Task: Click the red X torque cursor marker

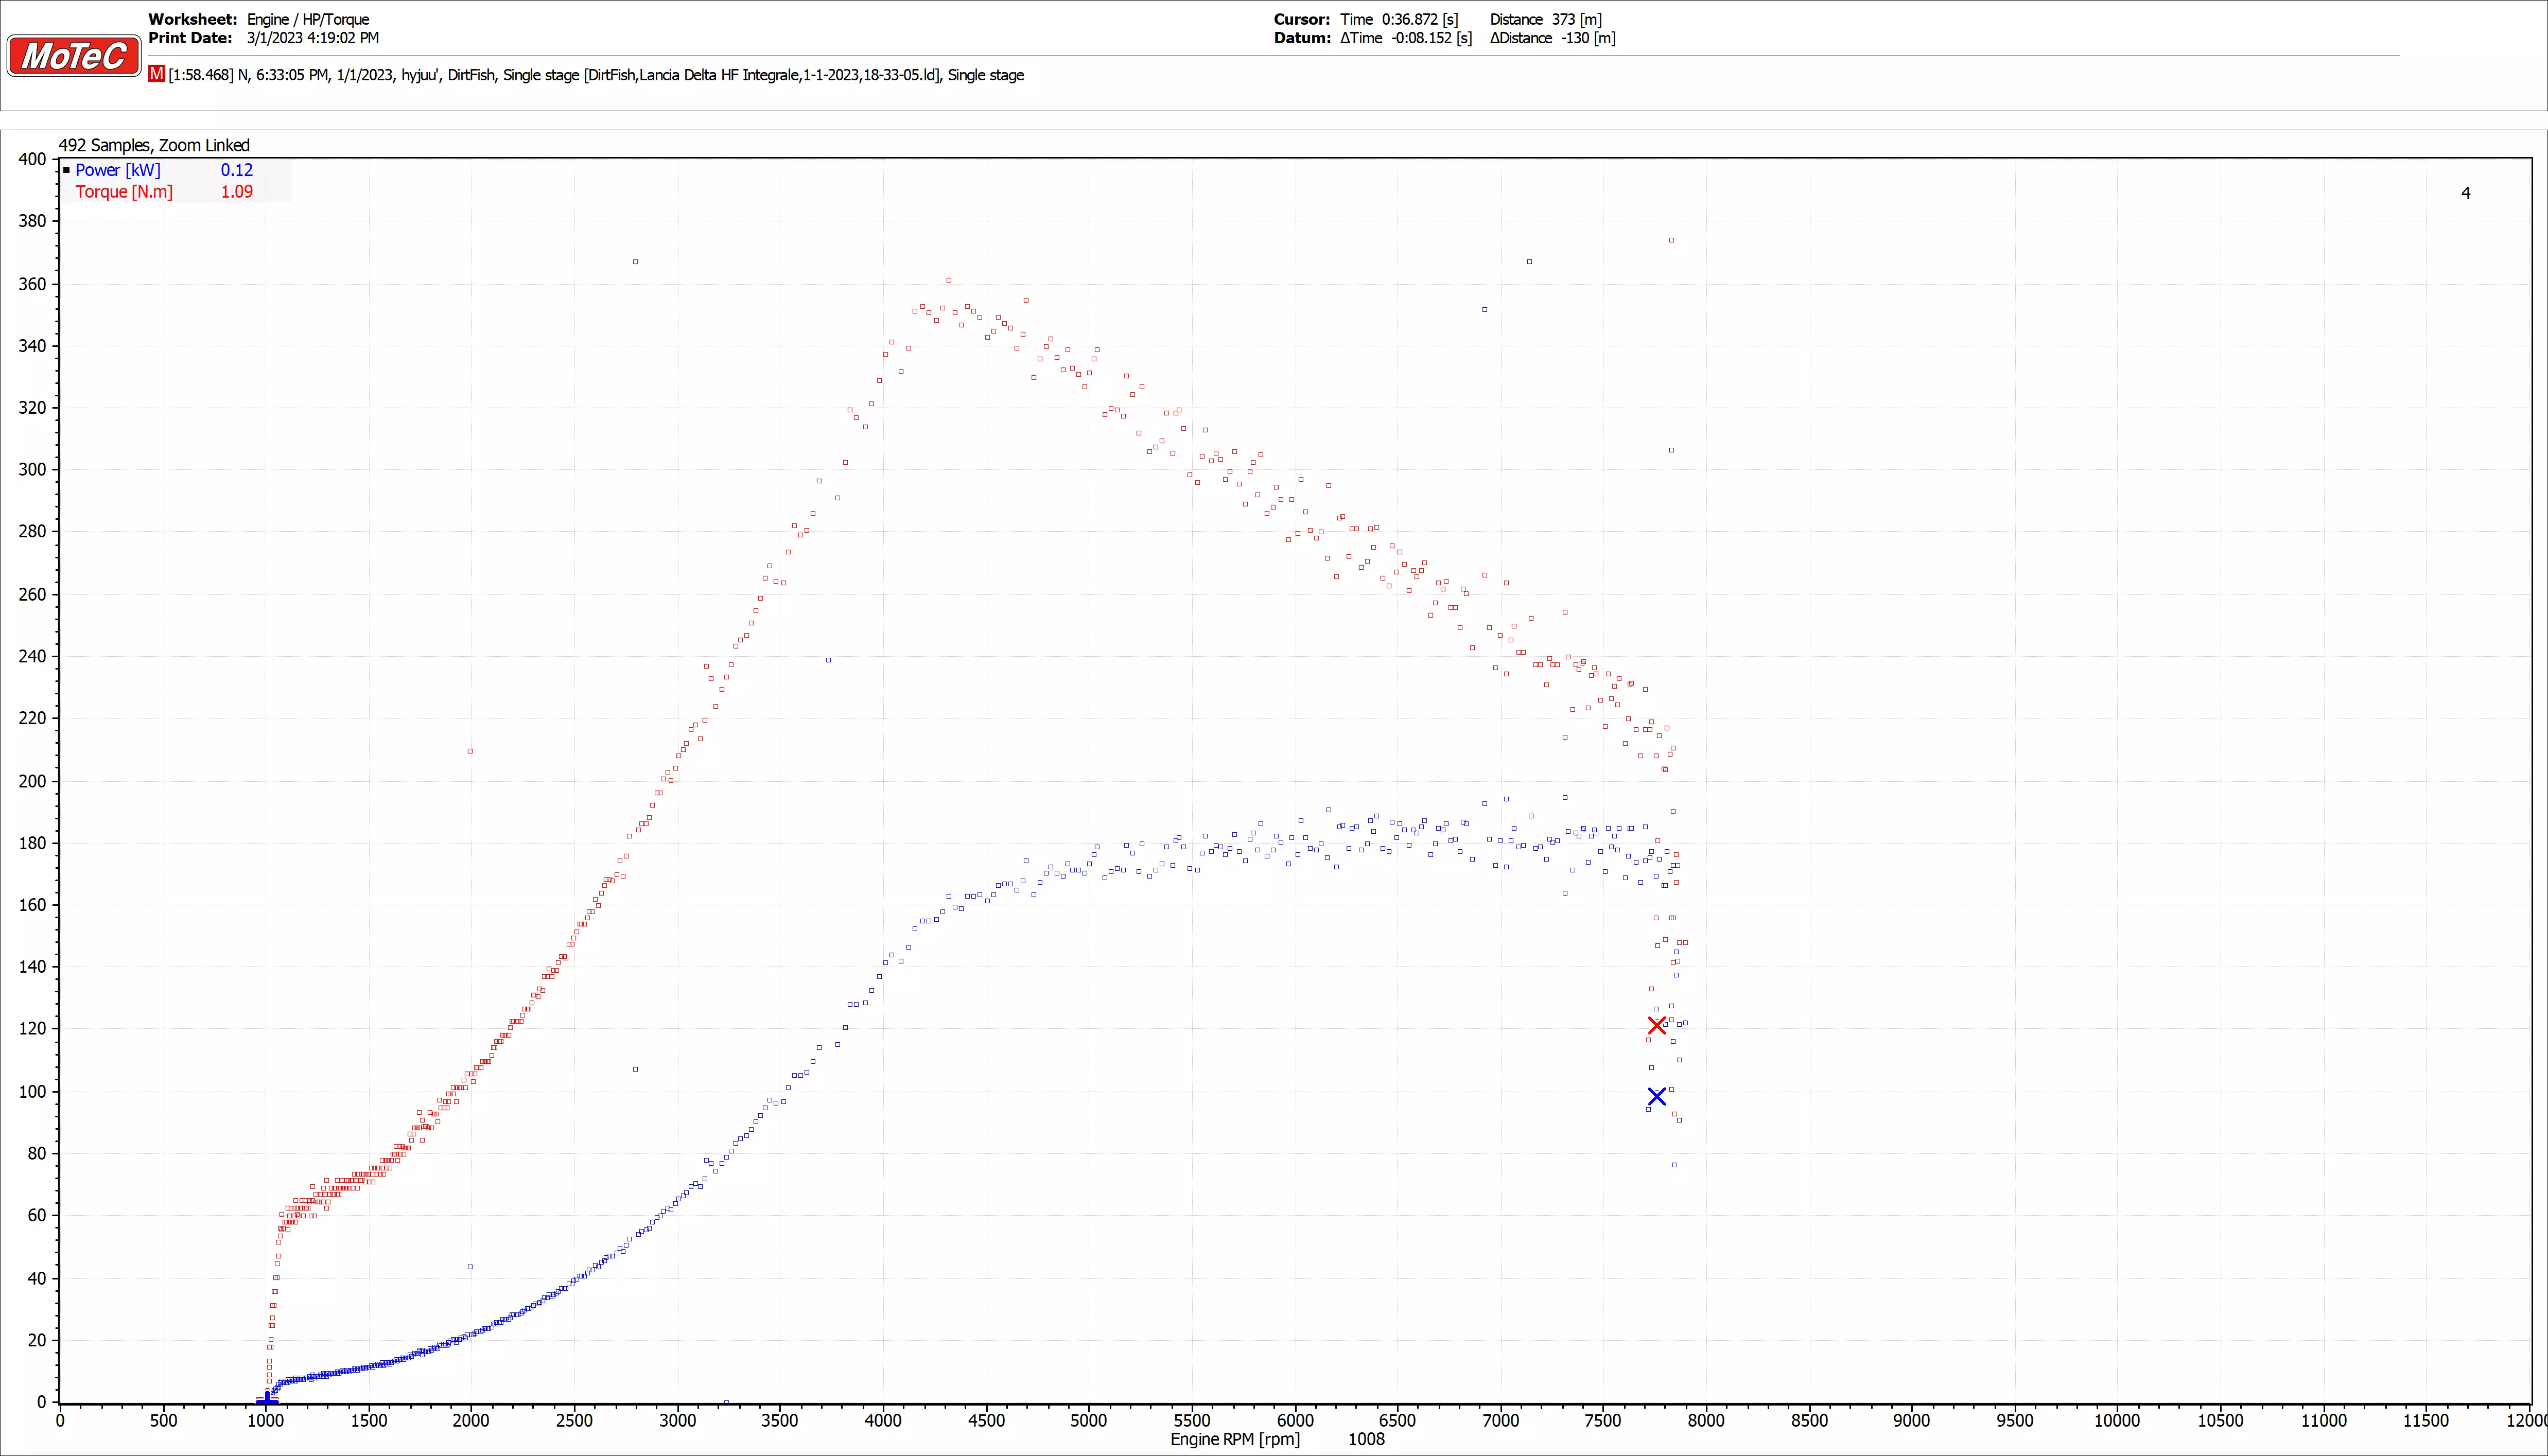Action: coord(1656,1025)
